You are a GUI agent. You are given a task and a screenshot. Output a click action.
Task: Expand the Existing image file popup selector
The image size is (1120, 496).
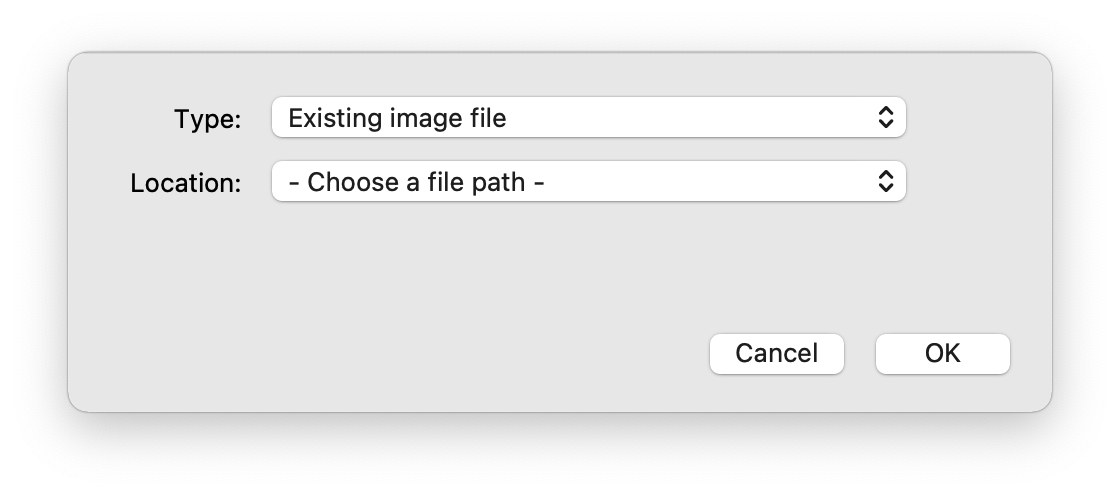tap(588, 118)
